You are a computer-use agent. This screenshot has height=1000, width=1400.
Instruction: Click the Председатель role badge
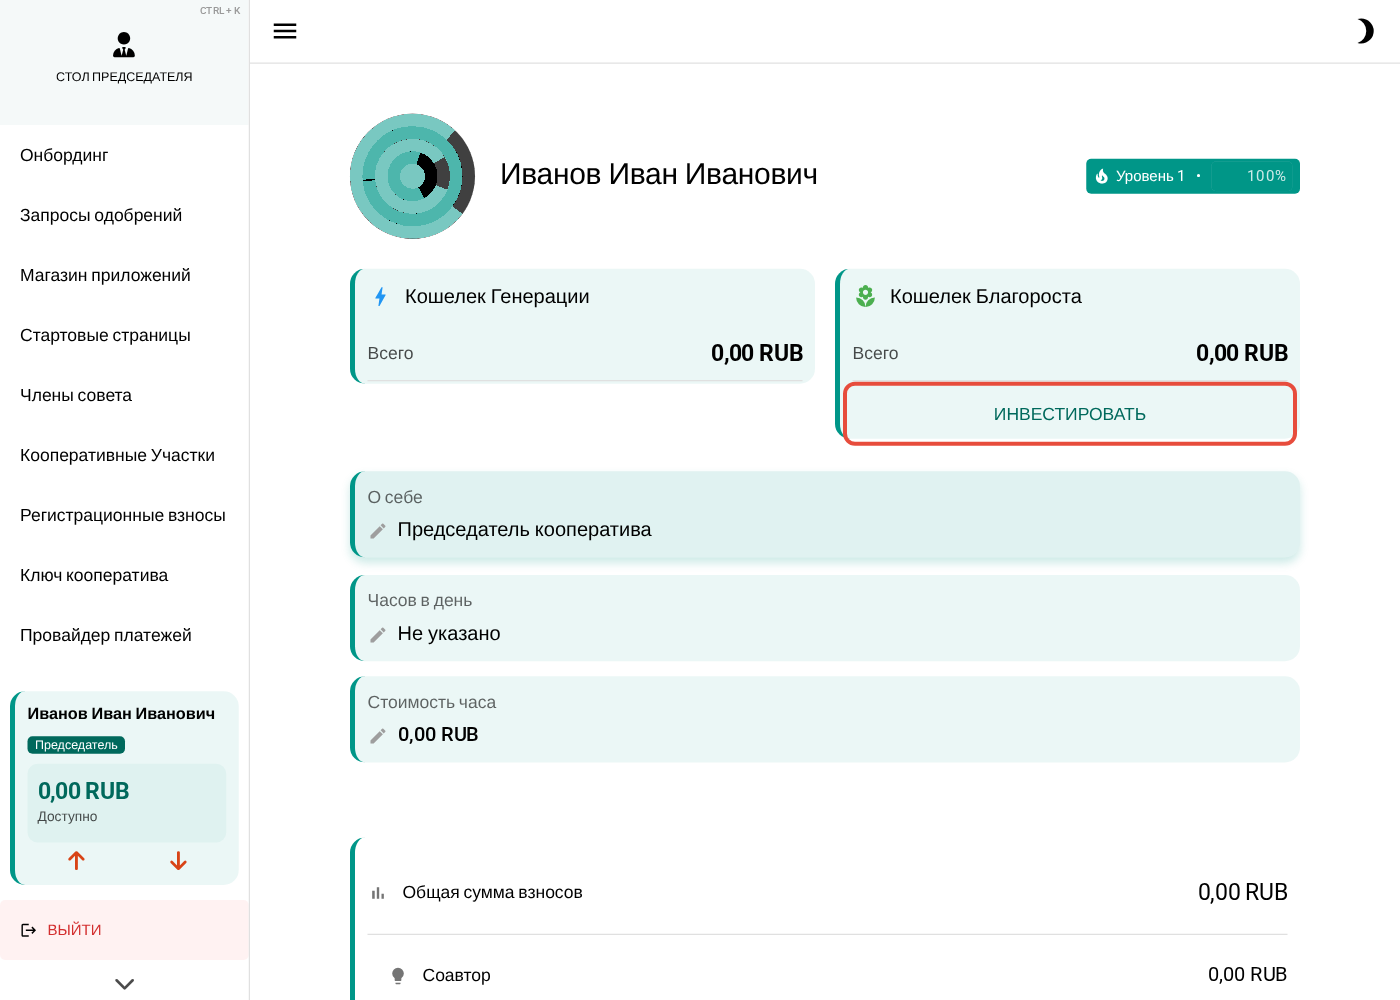click(76, 745)
